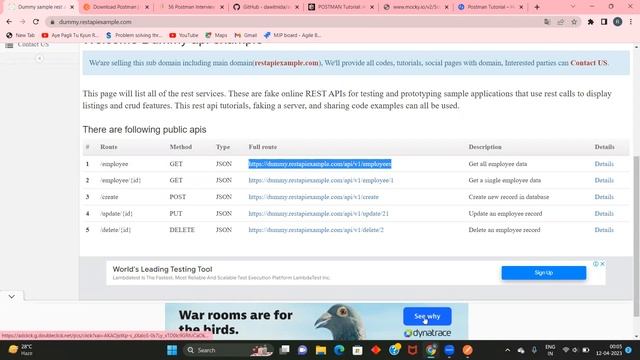Click the page vertical scrollbar
This screenshot has width=640, height=360.
click(636, 236)
